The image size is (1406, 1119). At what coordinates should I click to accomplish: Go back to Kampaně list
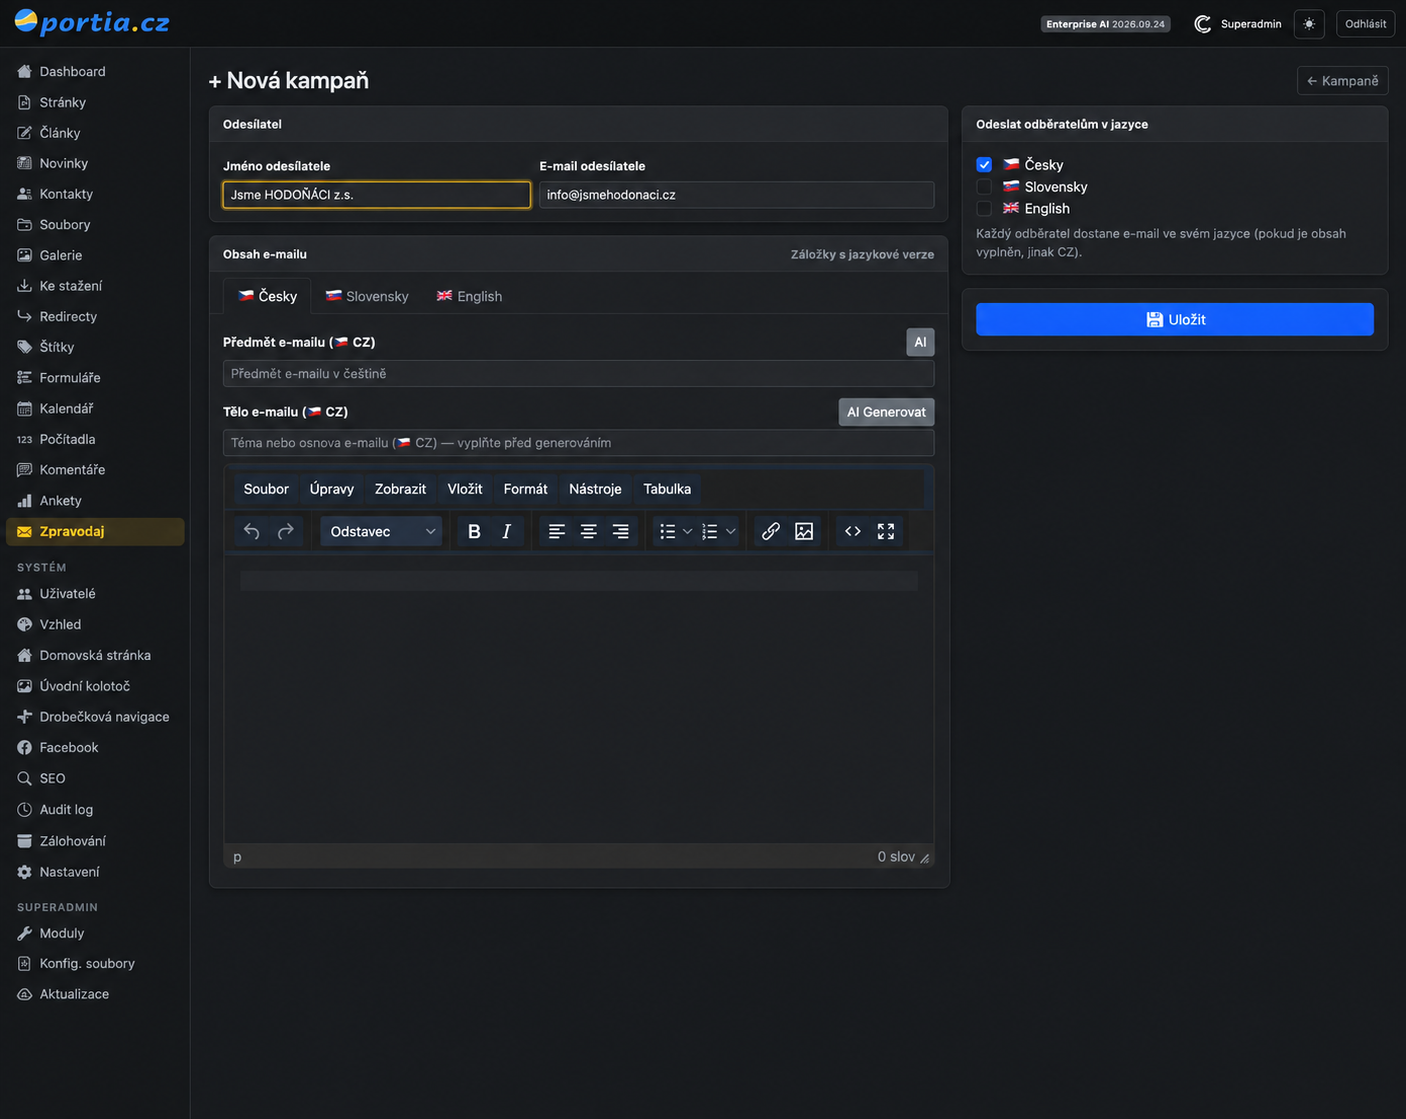(x=1342, y=81)
